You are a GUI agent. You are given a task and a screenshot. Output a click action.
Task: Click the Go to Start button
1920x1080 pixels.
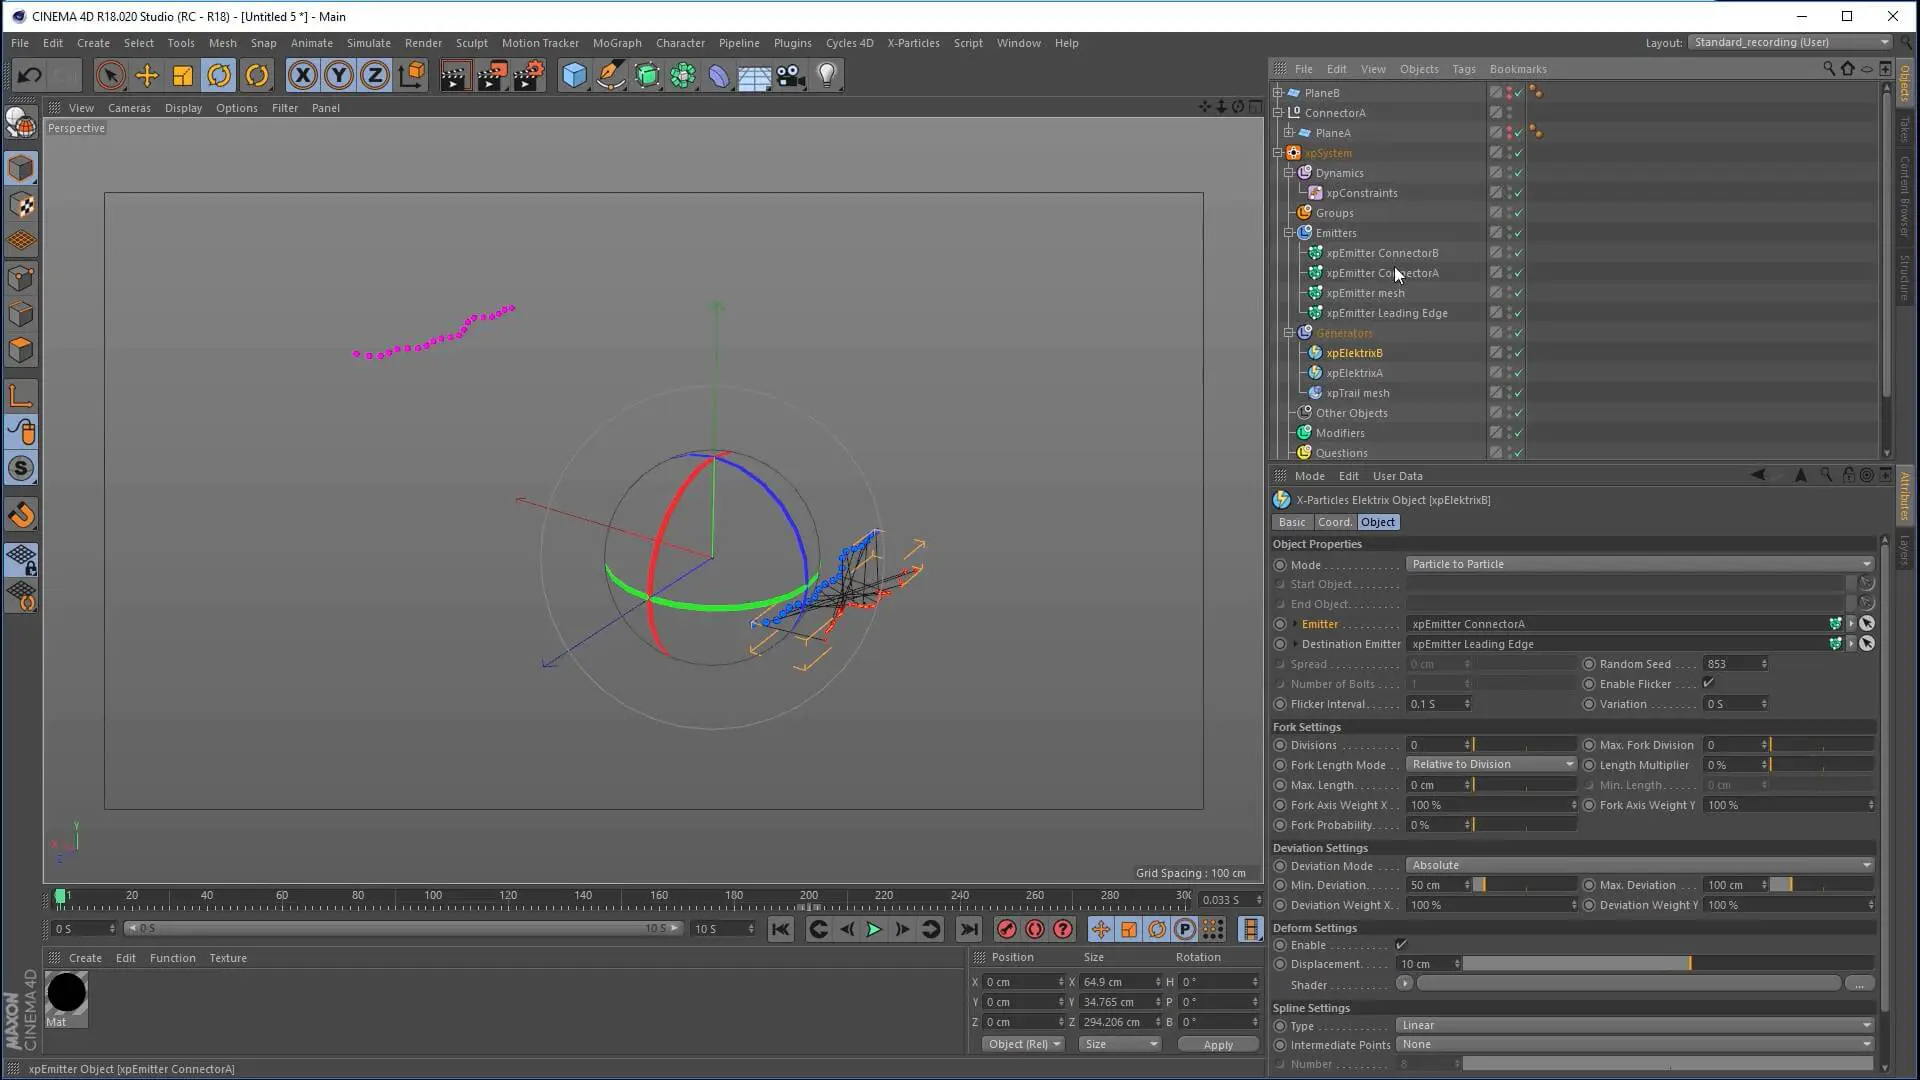tap(781, 929)
